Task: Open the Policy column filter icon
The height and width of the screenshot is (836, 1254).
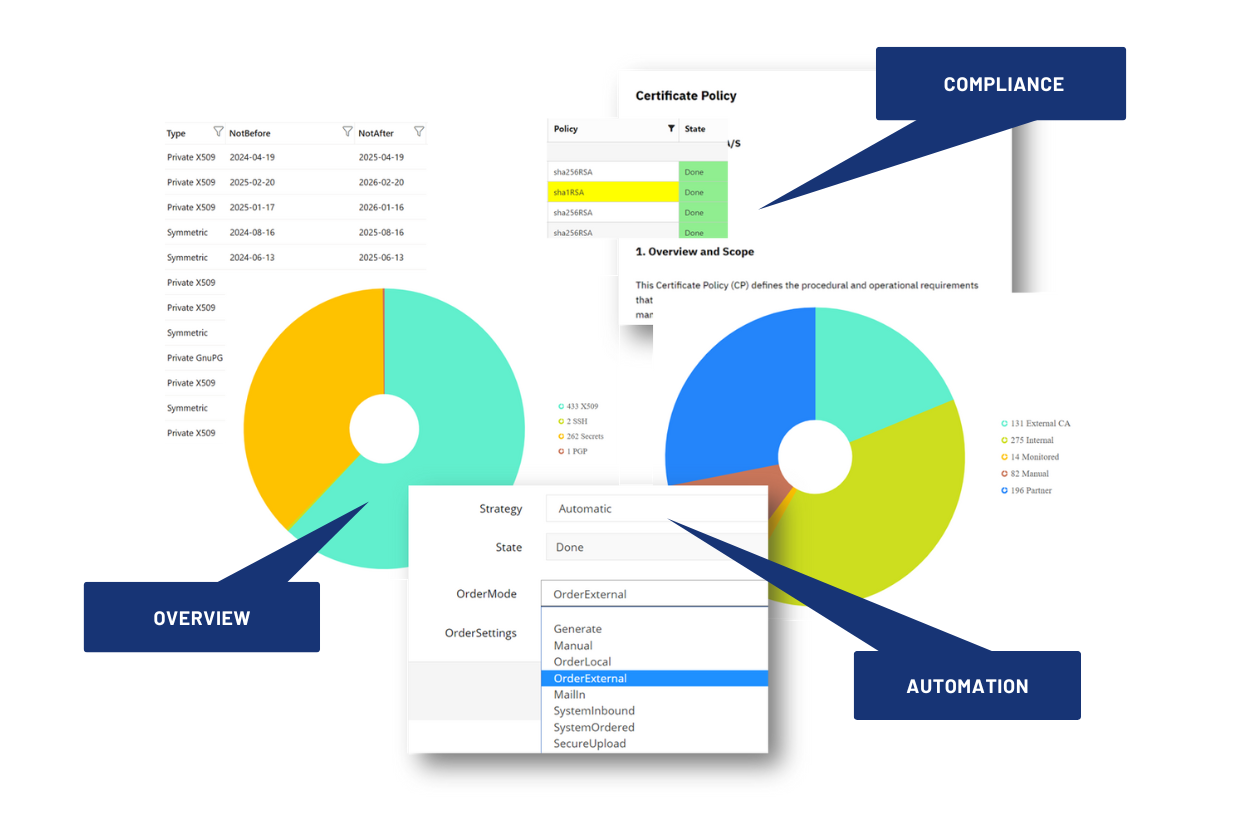Action: [x=670, y=129]
